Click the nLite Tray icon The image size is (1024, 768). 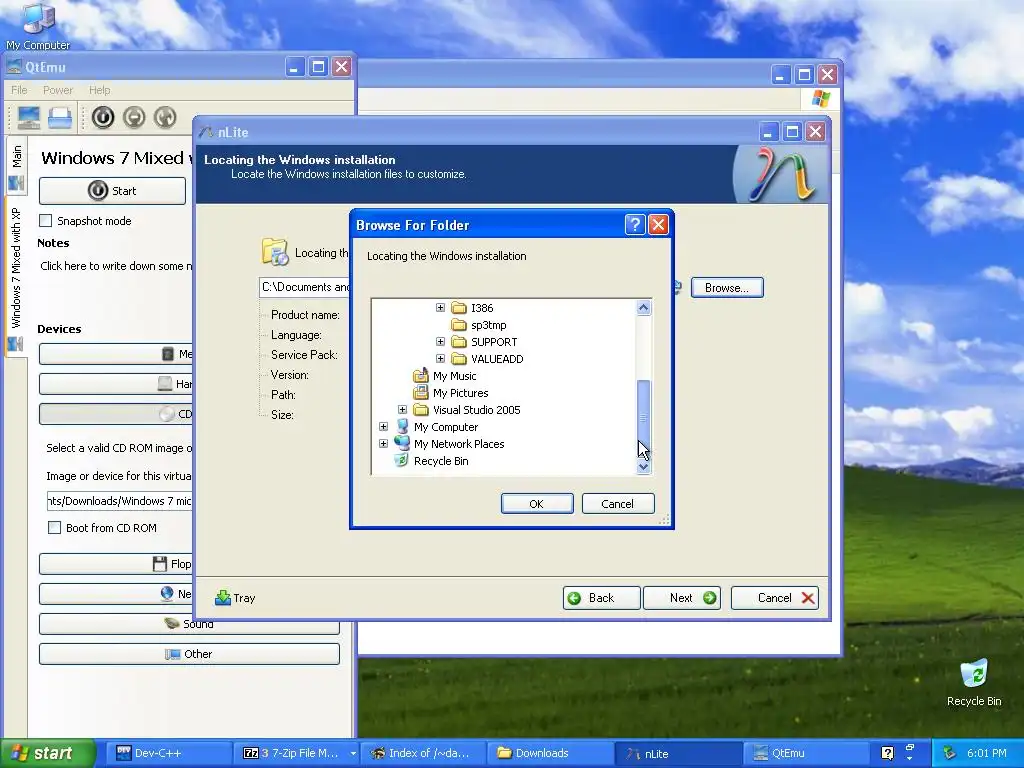tap(223, 598)
